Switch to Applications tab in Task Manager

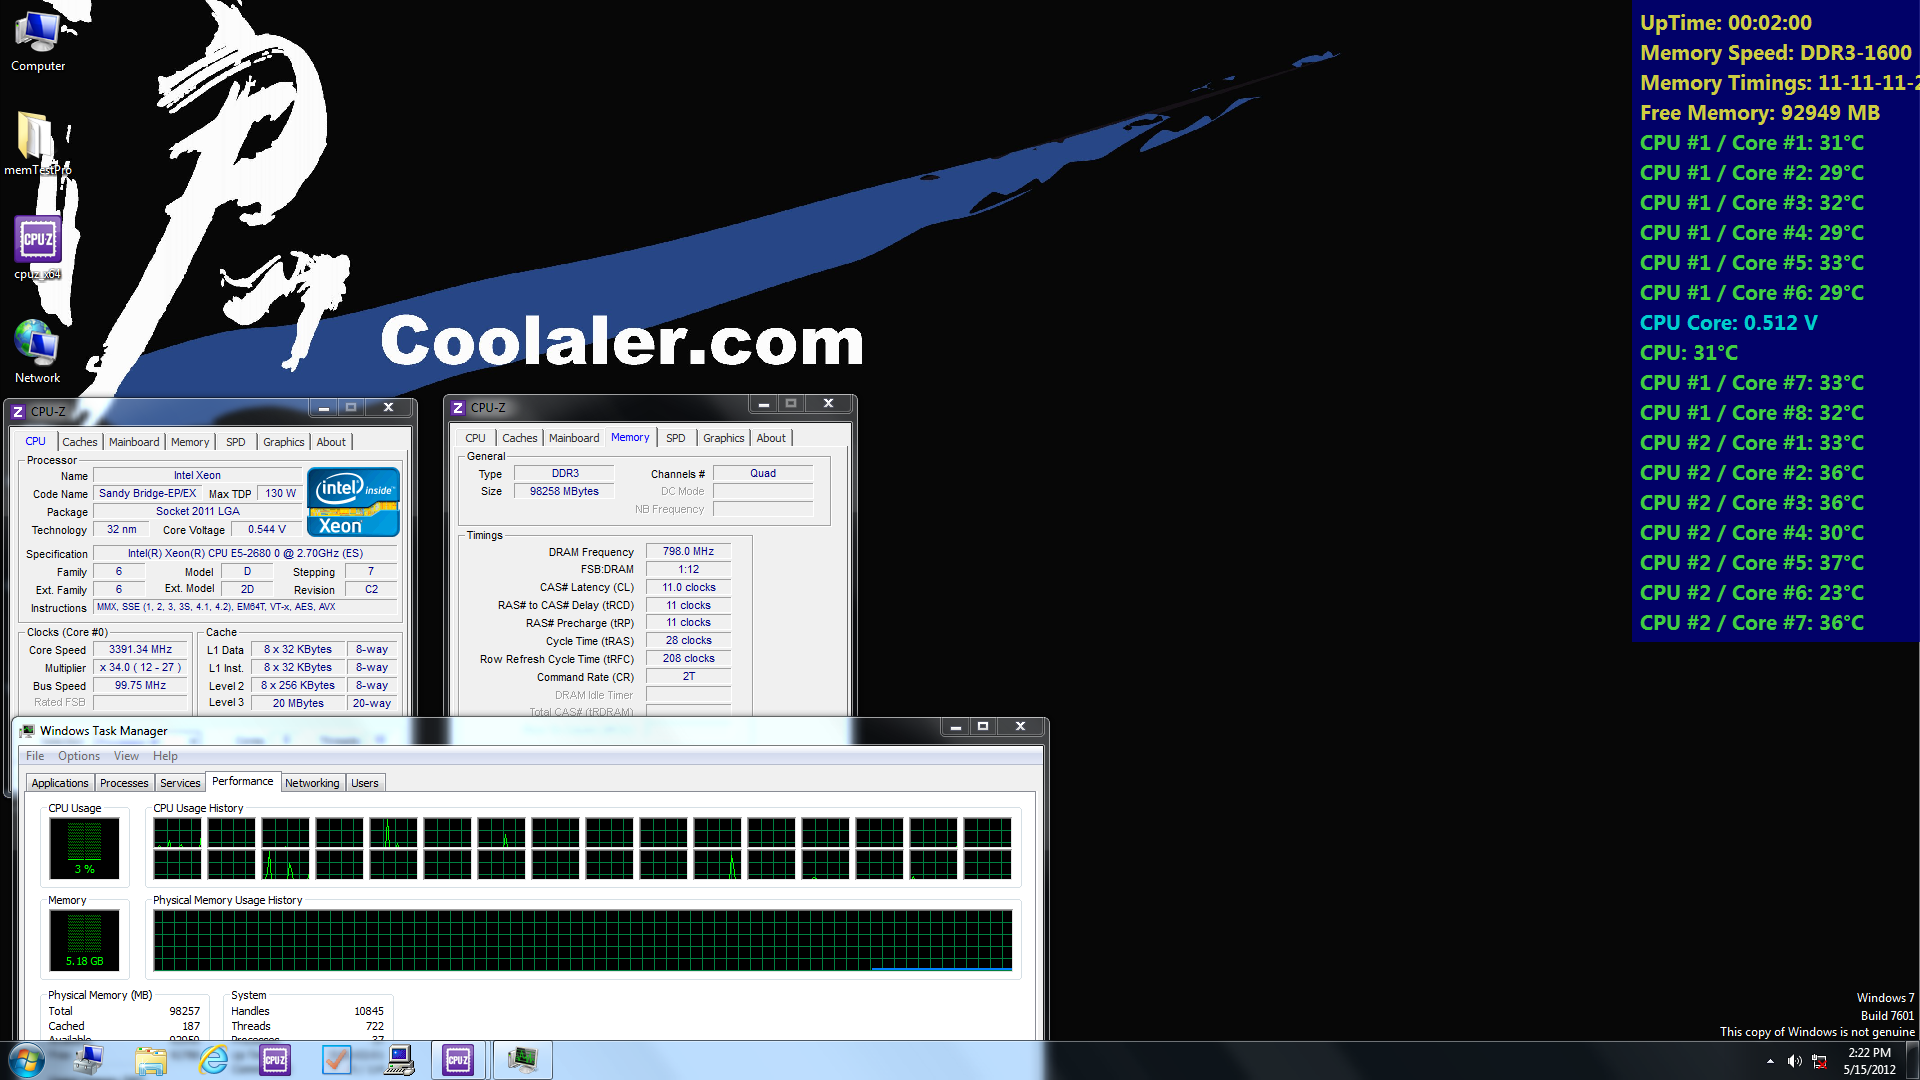60,783
